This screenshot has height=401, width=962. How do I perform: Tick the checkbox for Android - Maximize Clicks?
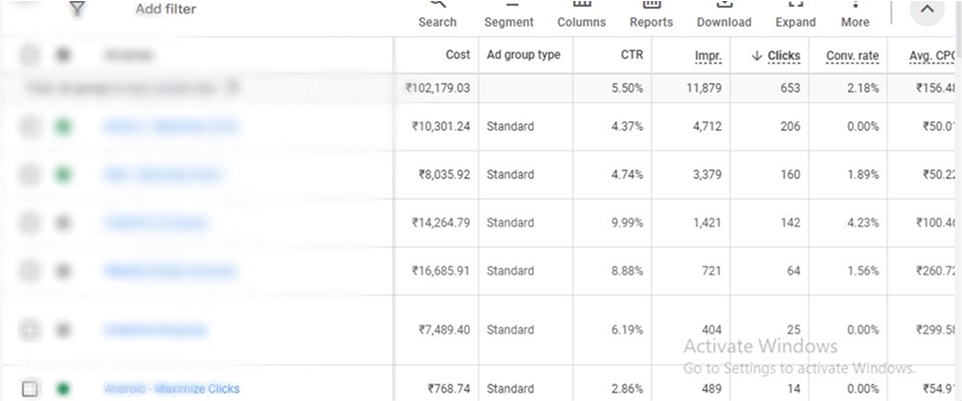(30, 389)
